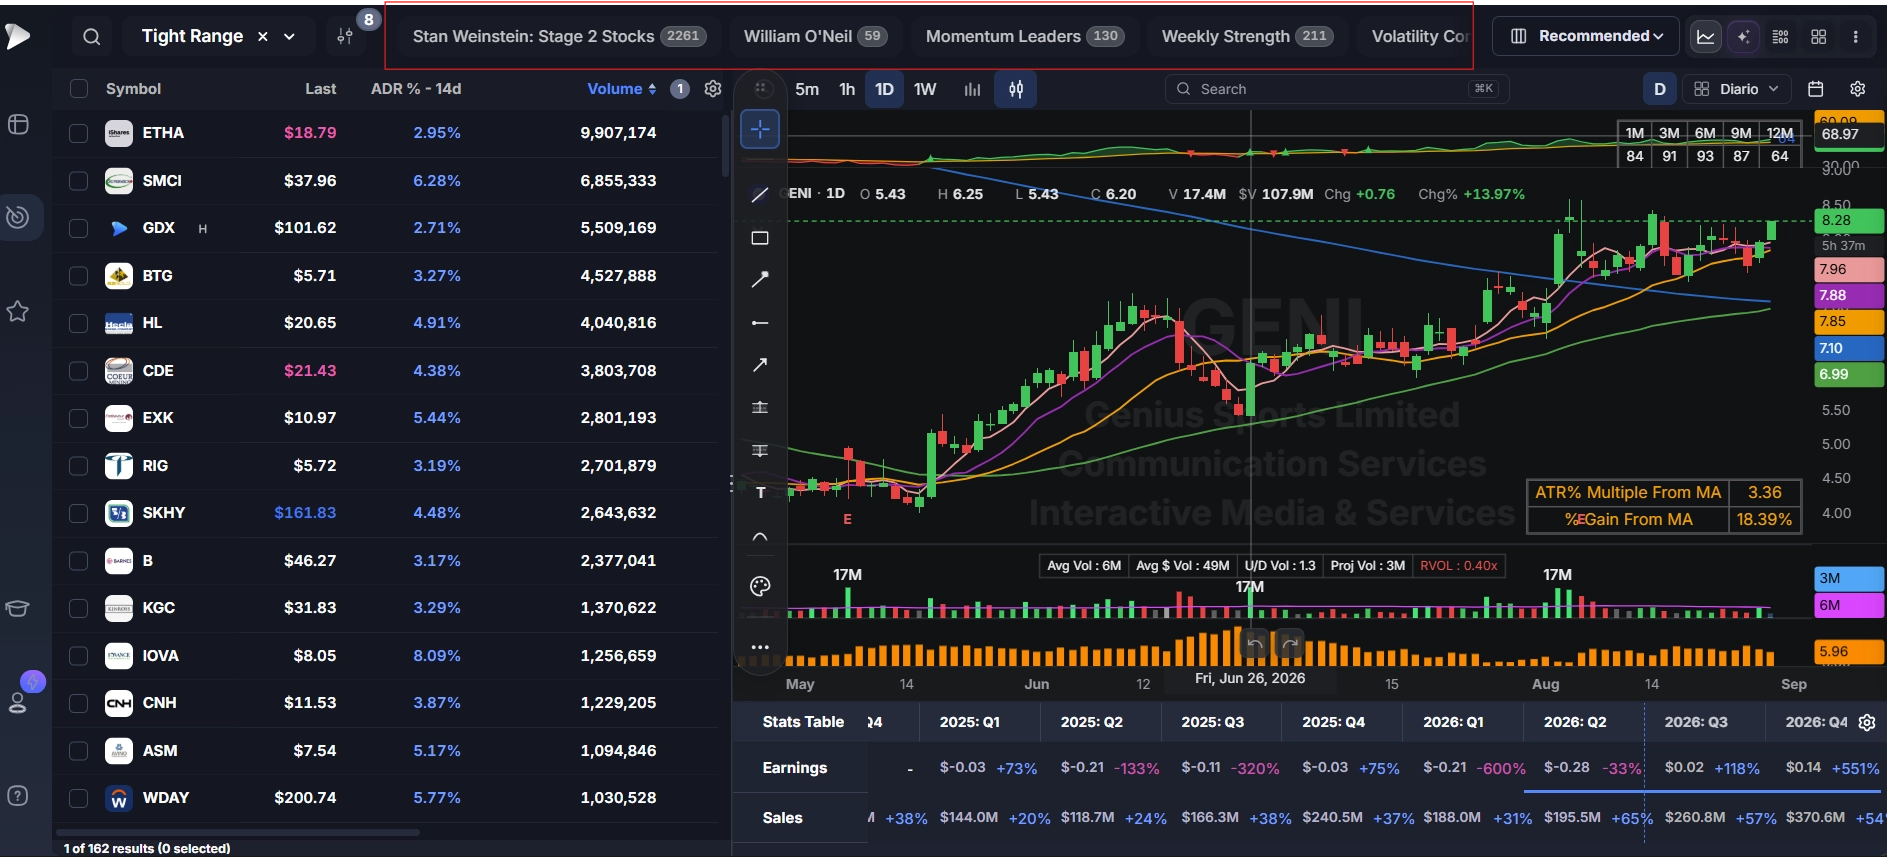
Task: Select the trend line drawing tool
Action: [x=760, y=195]
